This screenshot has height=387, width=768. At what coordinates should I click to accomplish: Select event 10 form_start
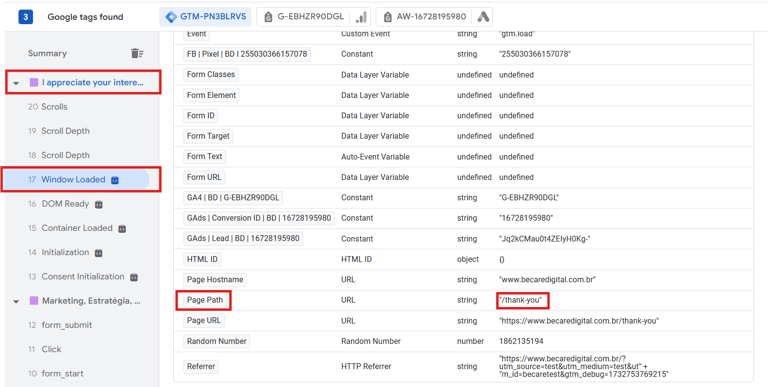tap(55, 374)
